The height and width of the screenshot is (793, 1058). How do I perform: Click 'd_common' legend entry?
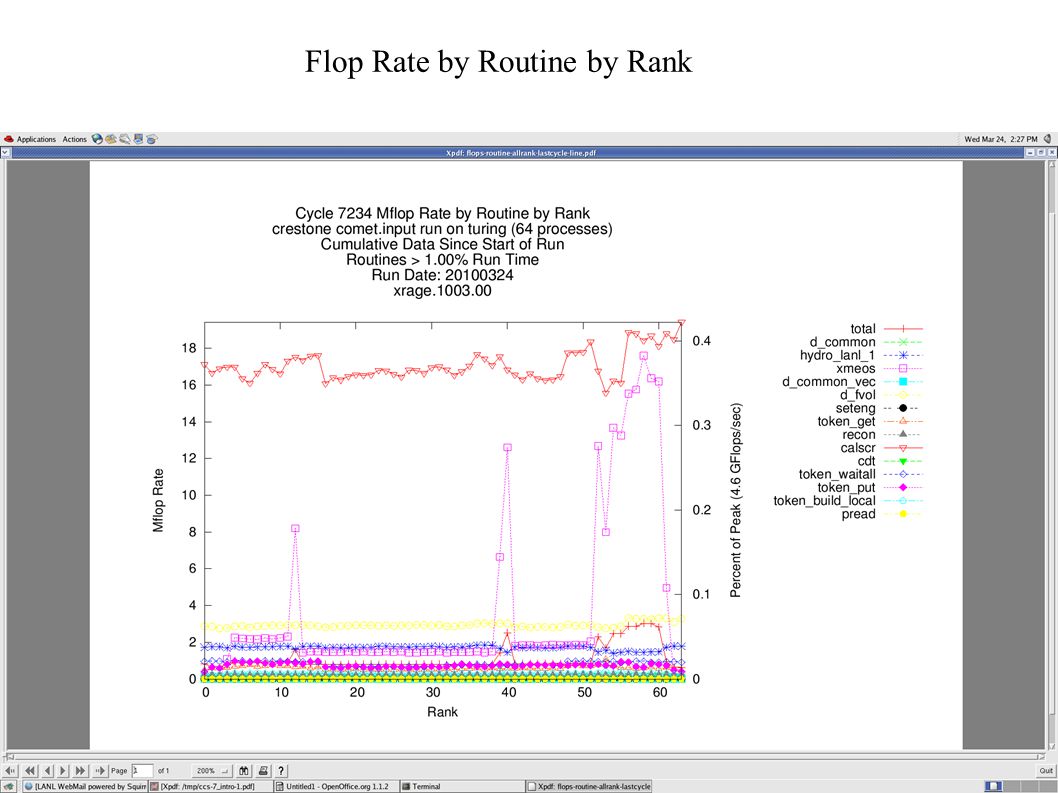click(x=866, y=342)
